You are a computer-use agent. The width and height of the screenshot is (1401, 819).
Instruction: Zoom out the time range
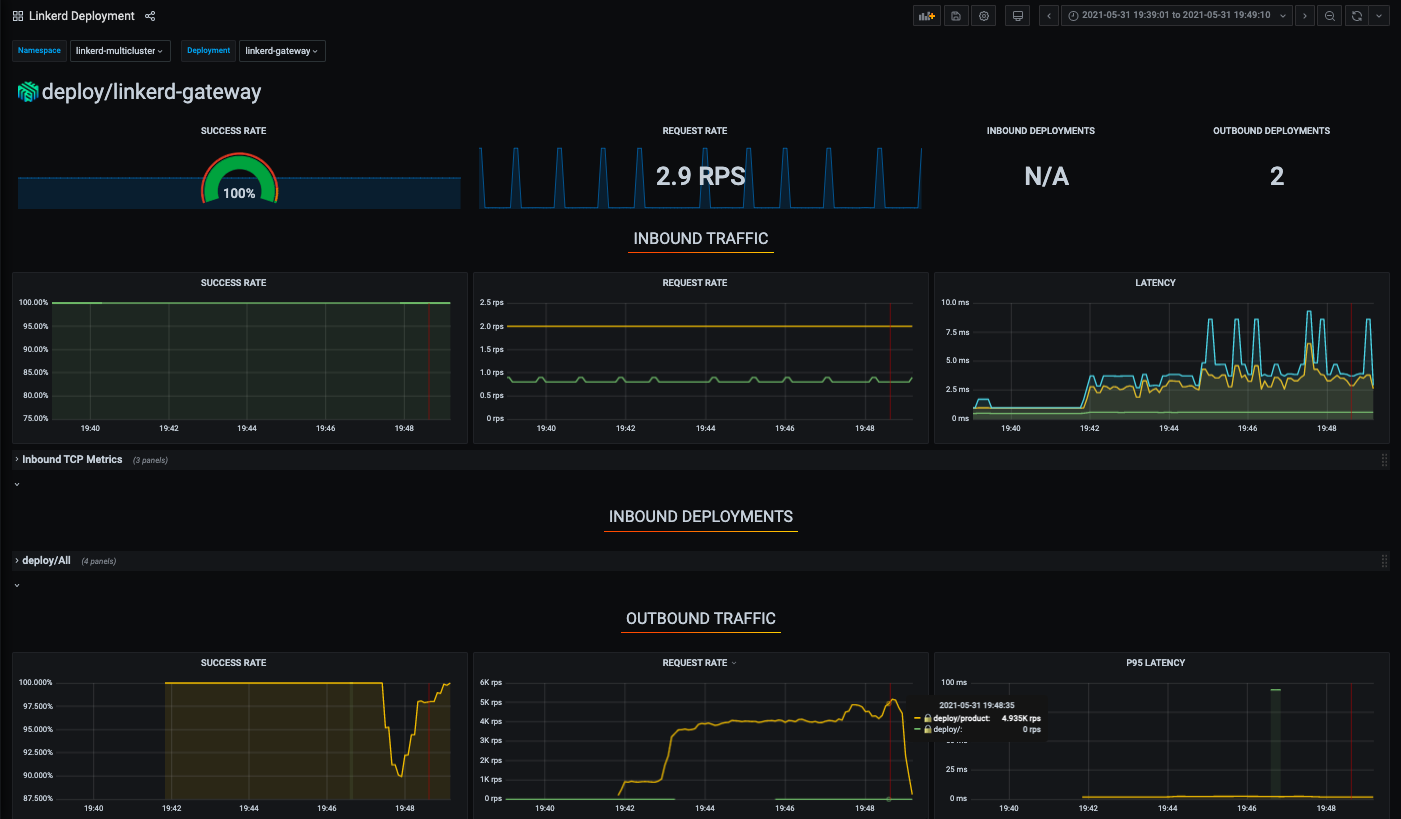click(1330, 15)
